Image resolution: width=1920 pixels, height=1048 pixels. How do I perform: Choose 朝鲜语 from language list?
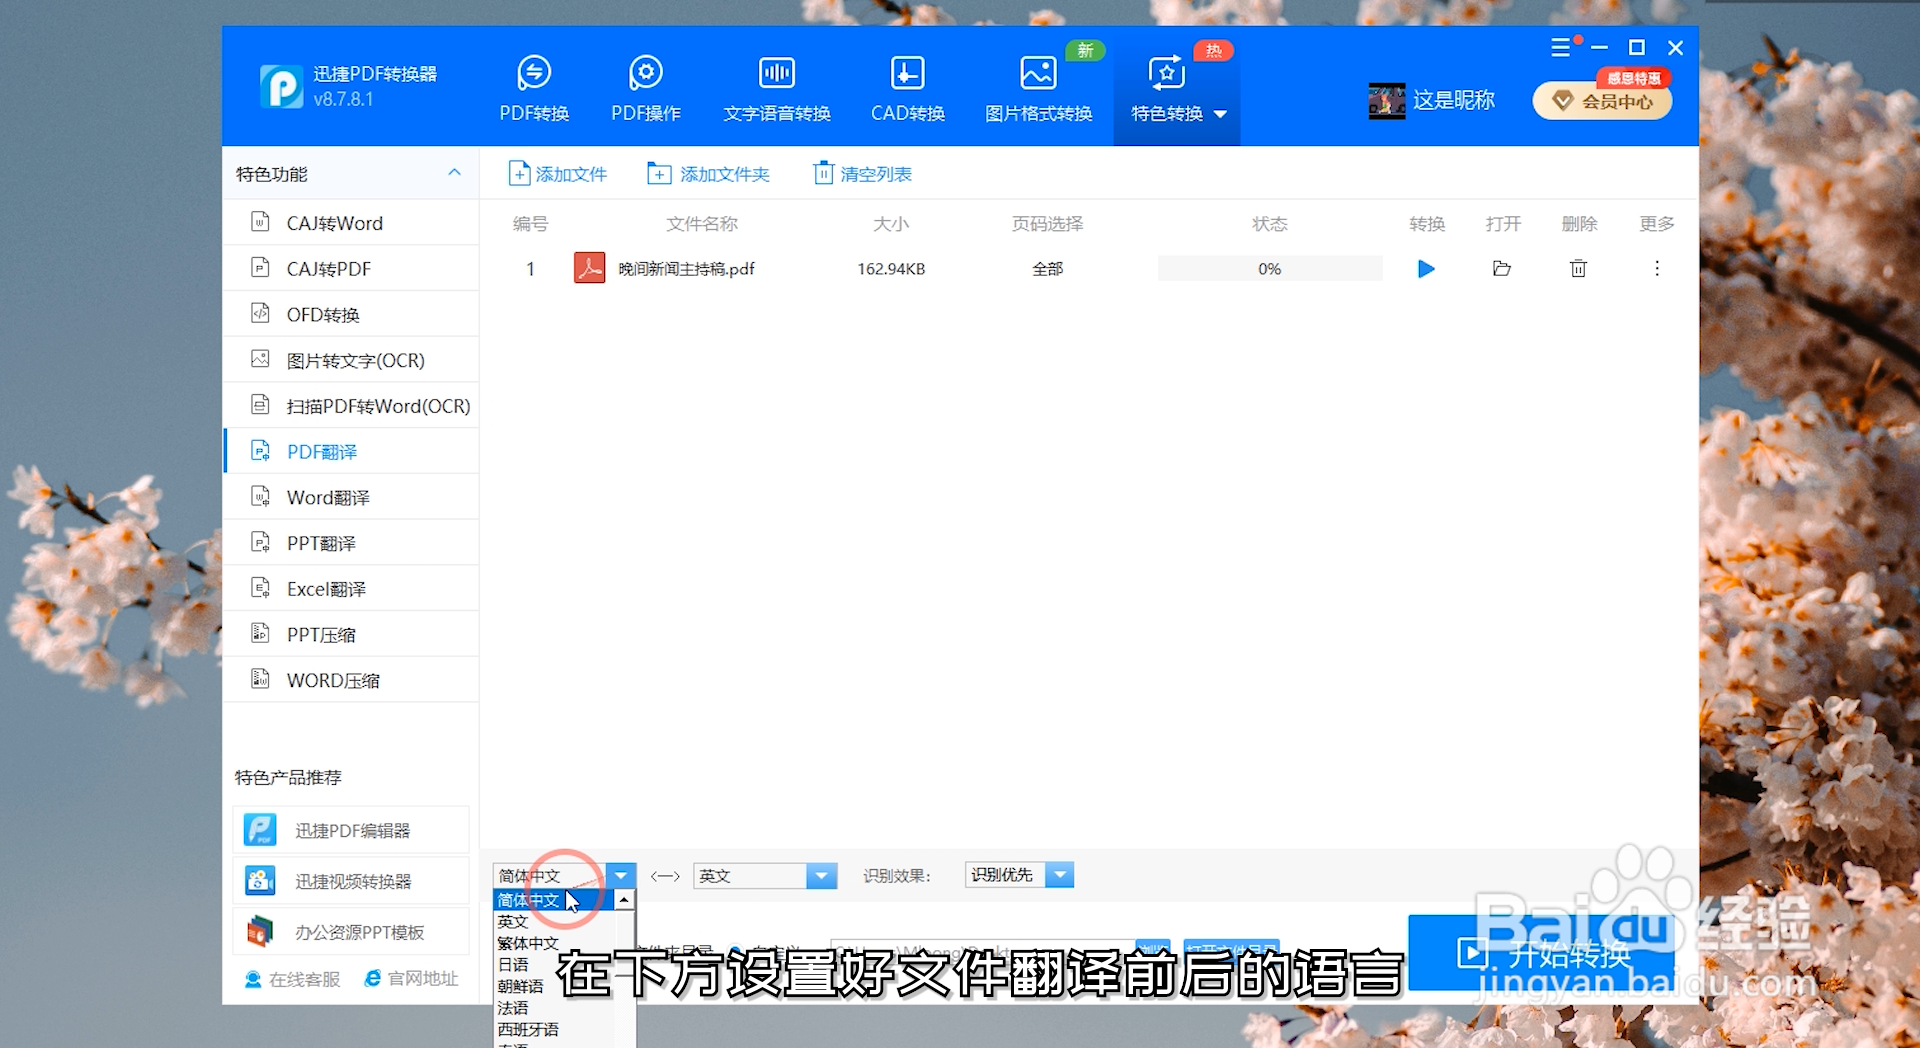tap(553, 986)
